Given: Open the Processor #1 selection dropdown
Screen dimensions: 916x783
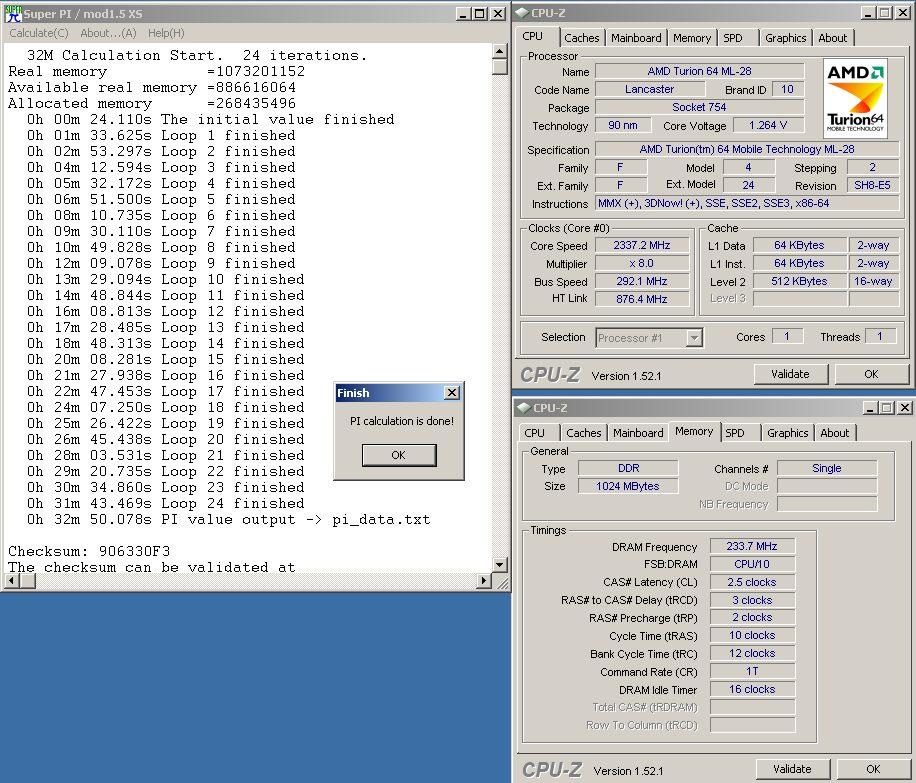Looking at the screenshot, I should click(x=694, y=338).
